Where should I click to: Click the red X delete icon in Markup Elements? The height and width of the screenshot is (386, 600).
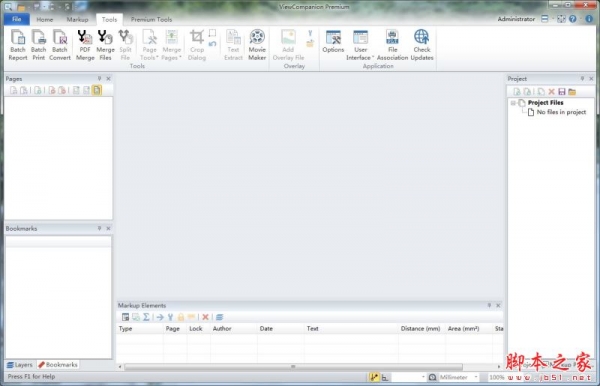pyautogui.click(x=205, y=317)
